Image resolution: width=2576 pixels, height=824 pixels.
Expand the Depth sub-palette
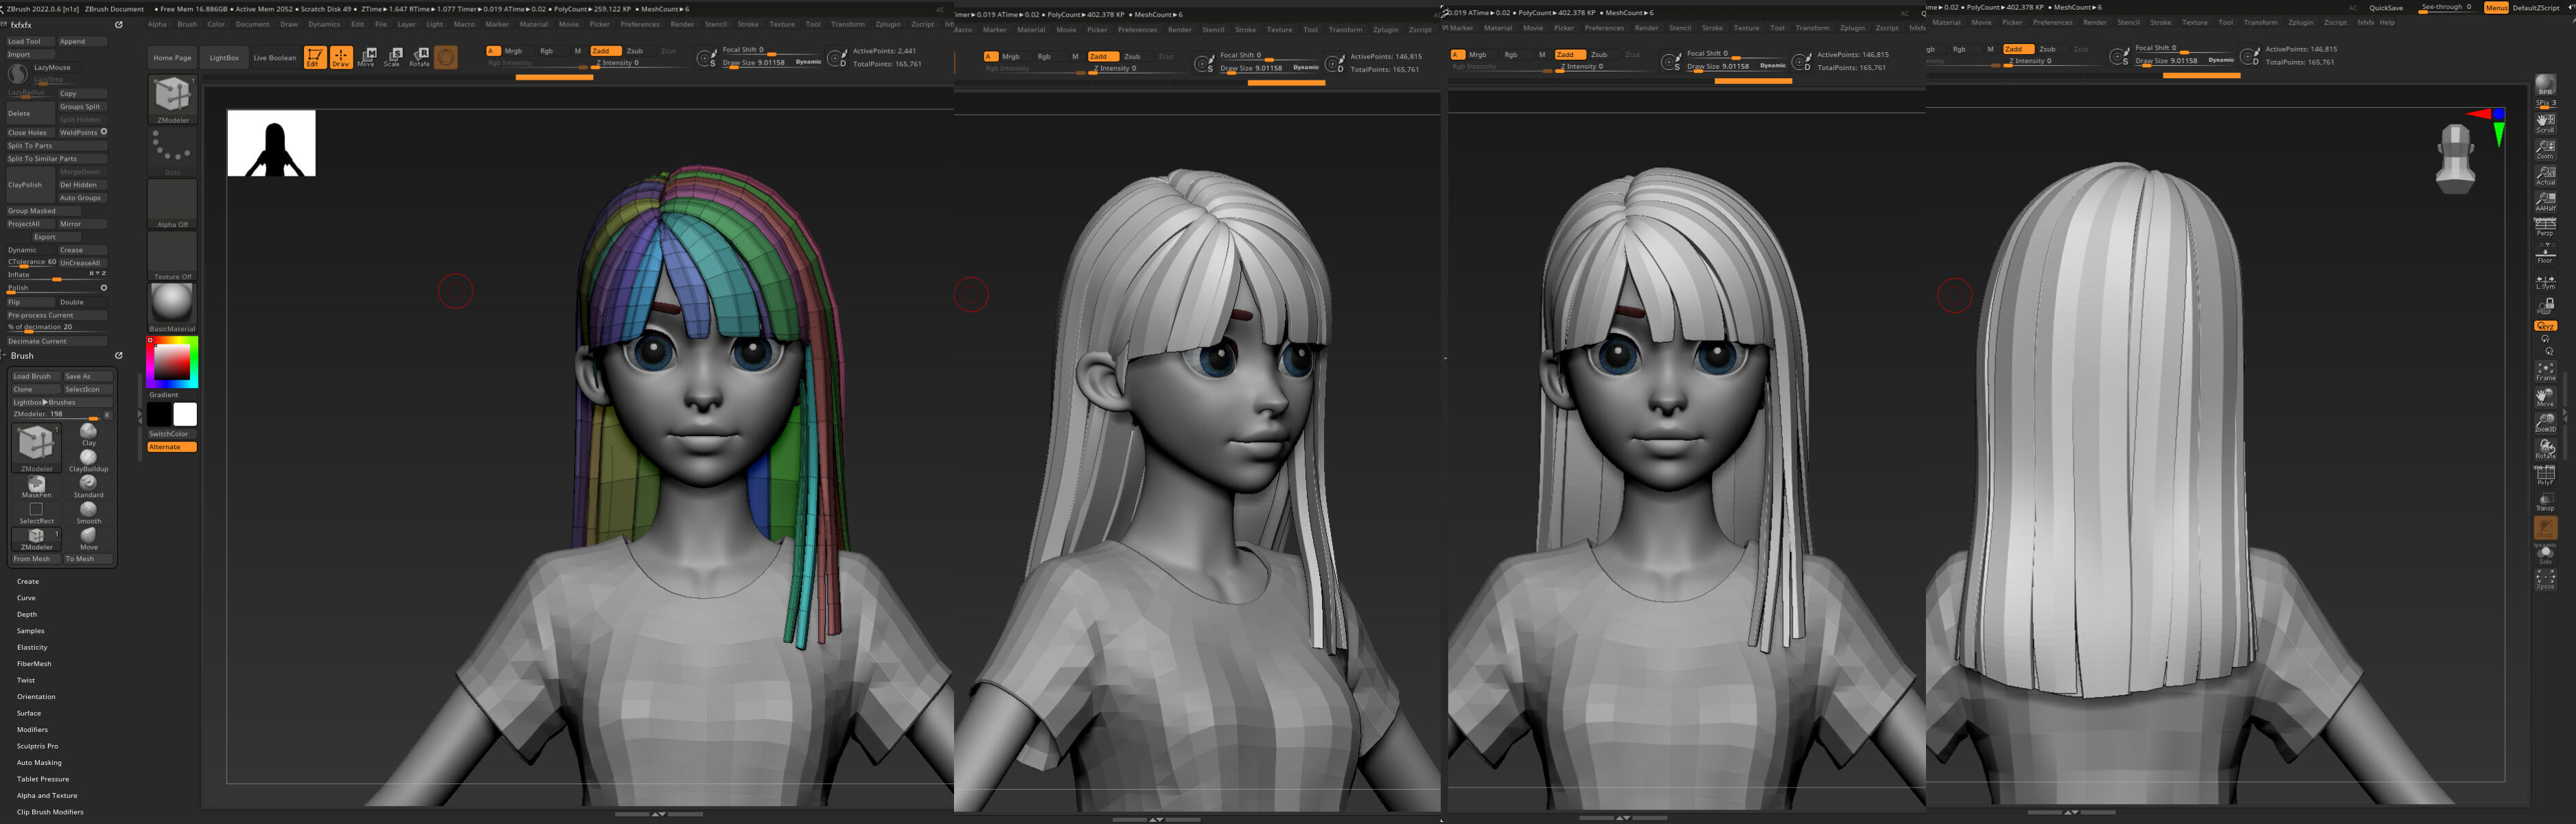[x=27, y=614]
